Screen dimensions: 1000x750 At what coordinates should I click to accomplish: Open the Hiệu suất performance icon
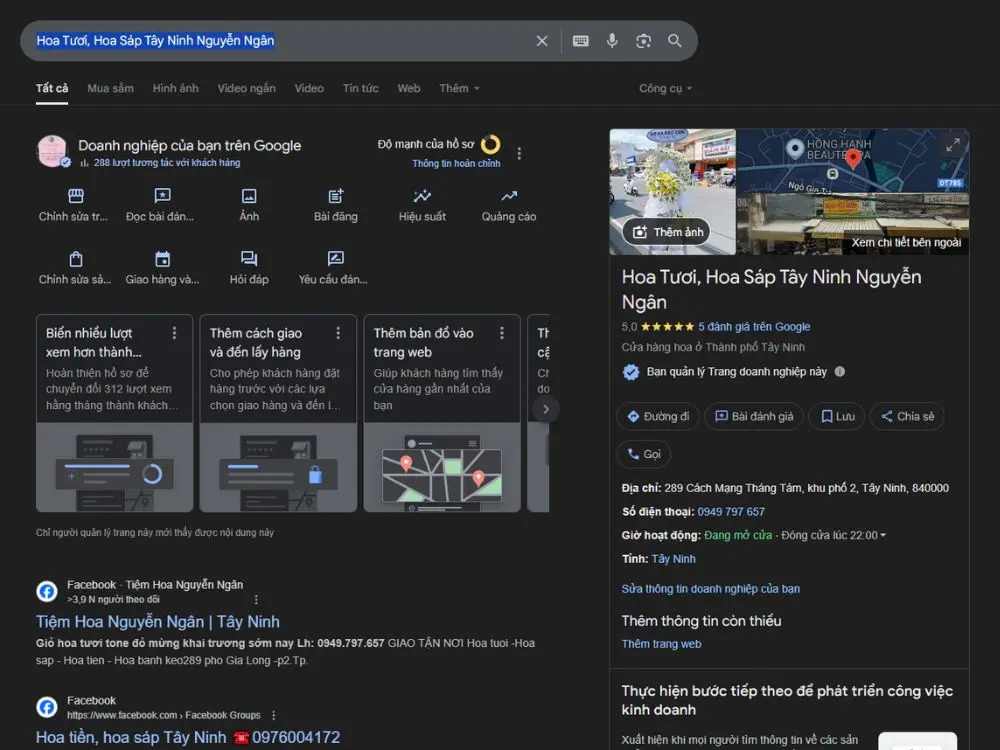(422, 197)
